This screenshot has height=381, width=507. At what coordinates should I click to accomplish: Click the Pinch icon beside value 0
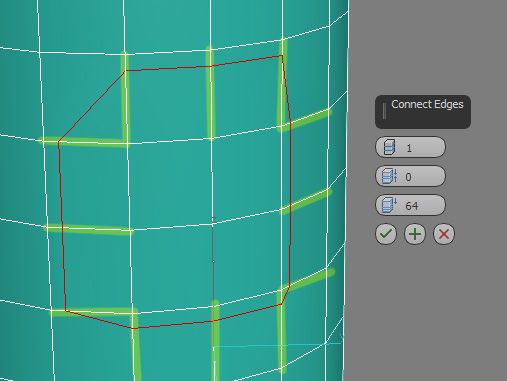pyautogui.click(x=389, y=176)
